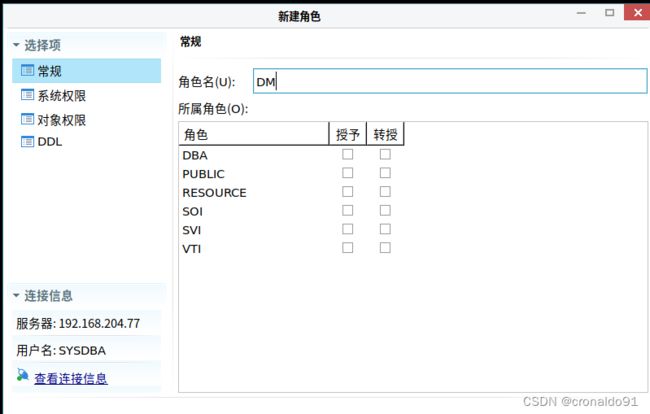Viewport: 650px width, 414px height.
Task: Check 转授 for the RESOURCE role
Action: click(385, 191)
